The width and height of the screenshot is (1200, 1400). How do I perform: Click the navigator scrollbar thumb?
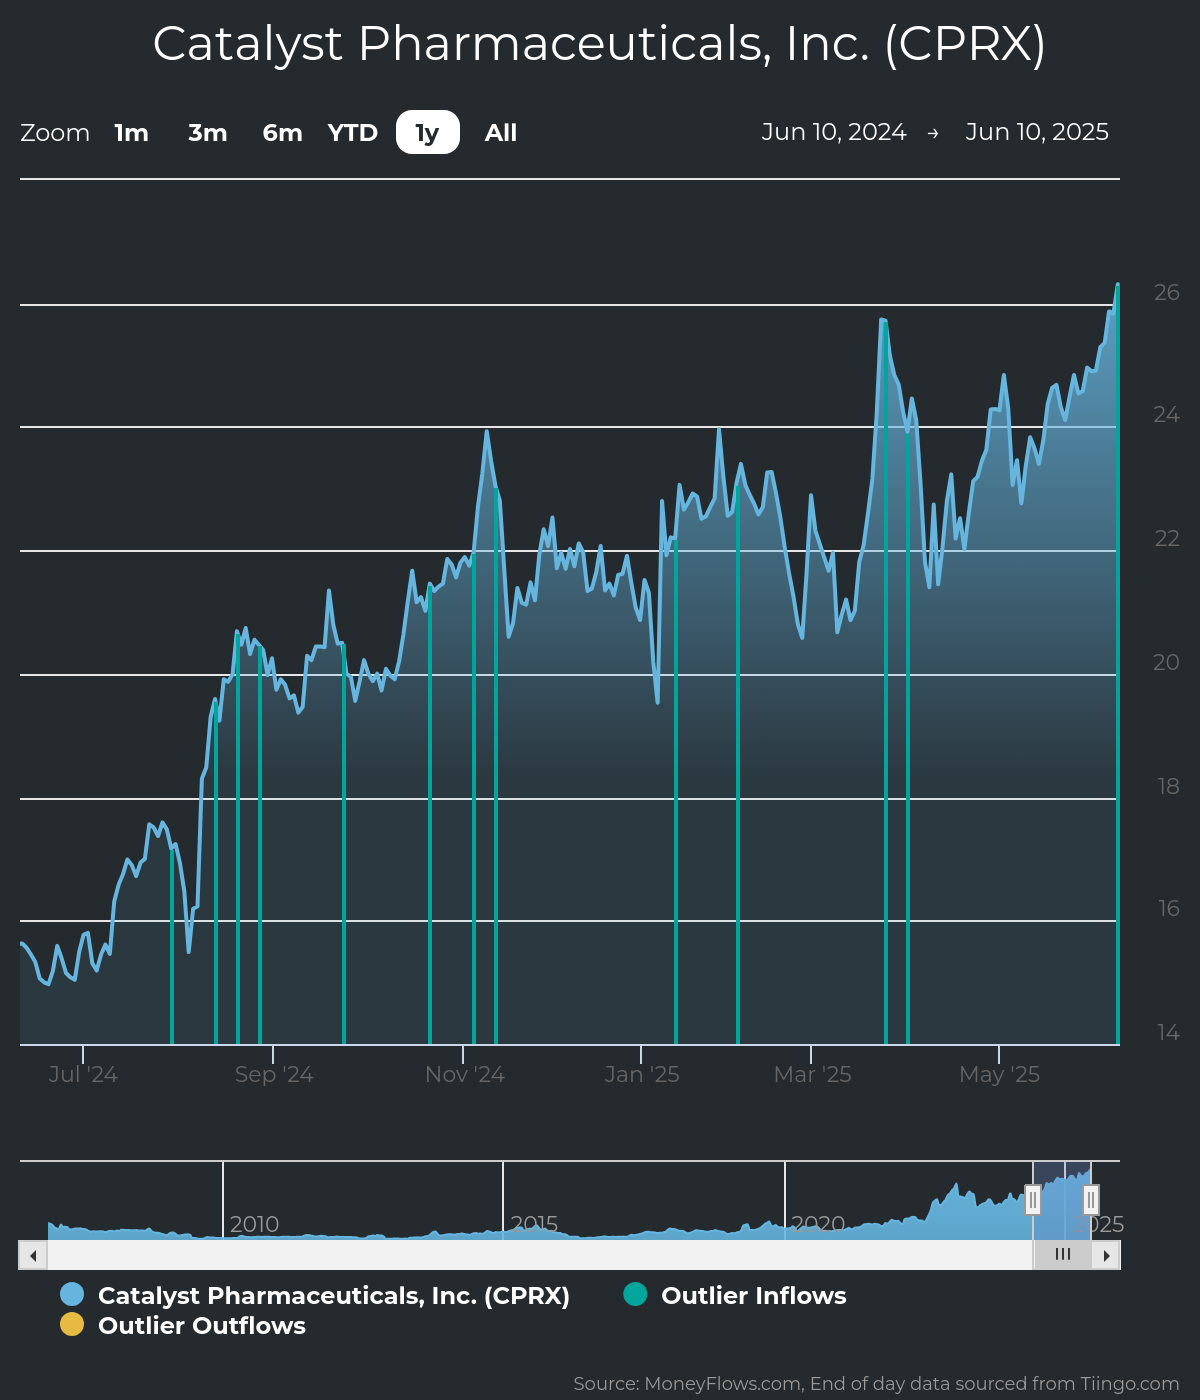tap(1062, 1255)
